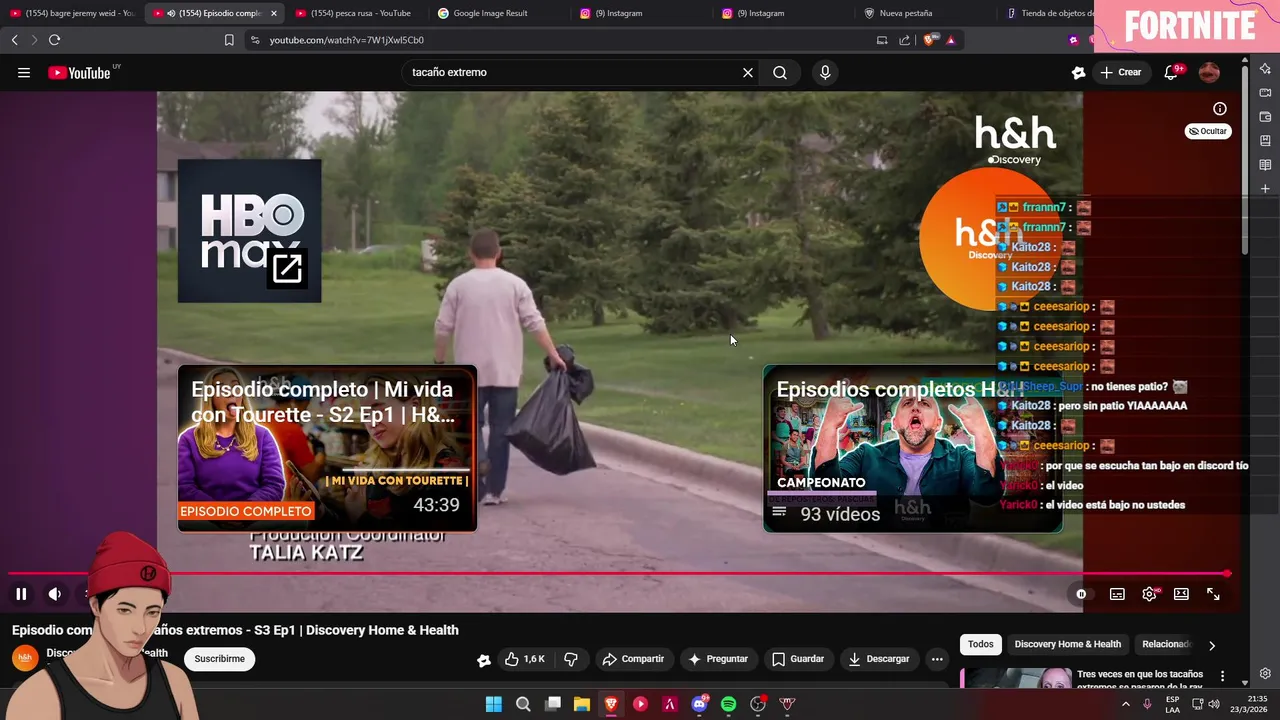The image size is (1280, 720).
Task: Open player settings gear
Action: click(1149, 594)
